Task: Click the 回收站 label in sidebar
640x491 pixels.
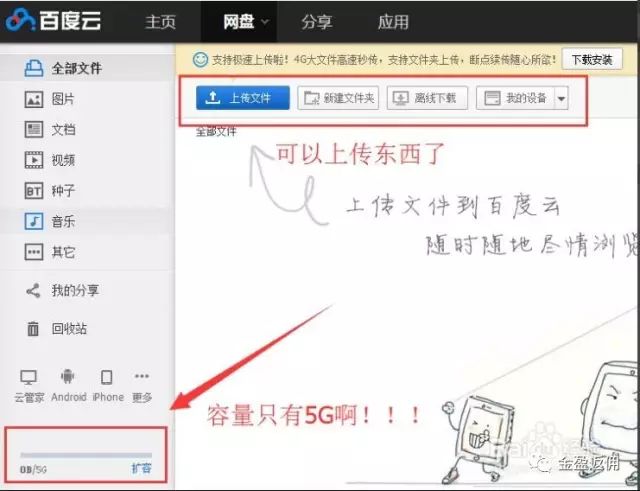Action: [69, 329]
